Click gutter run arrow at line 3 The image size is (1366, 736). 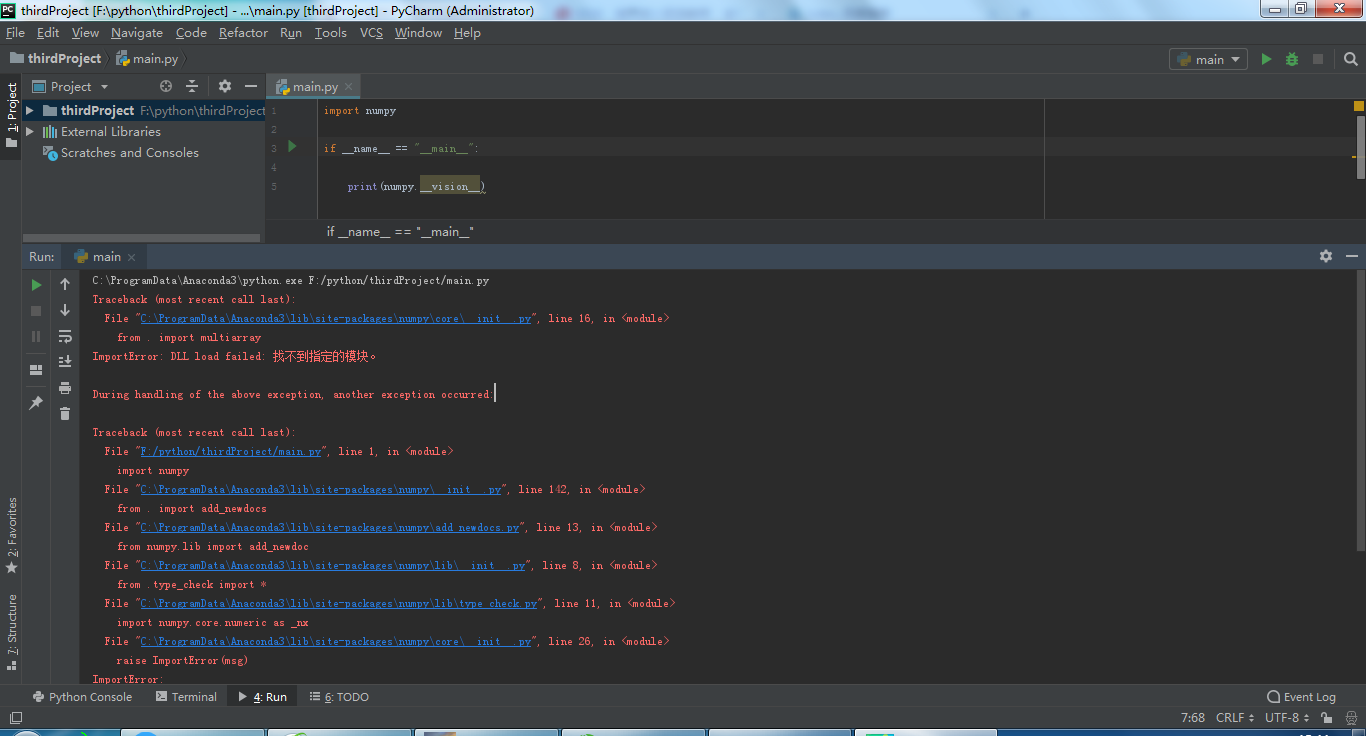click(x=292, y=147)
